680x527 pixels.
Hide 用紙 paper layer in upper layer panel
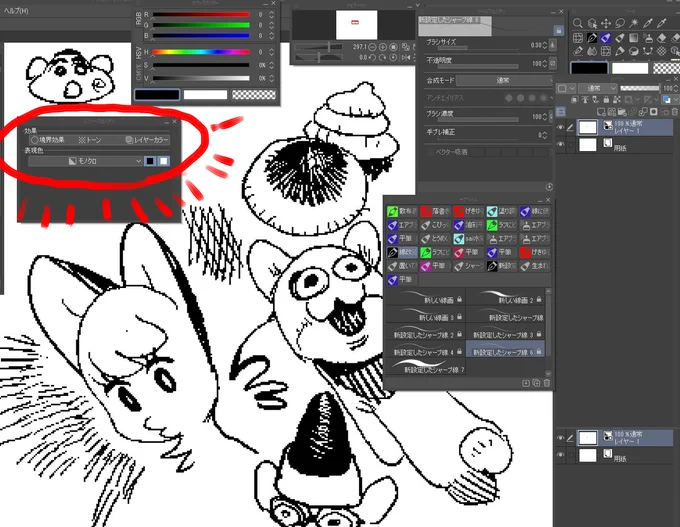(560, 144)
